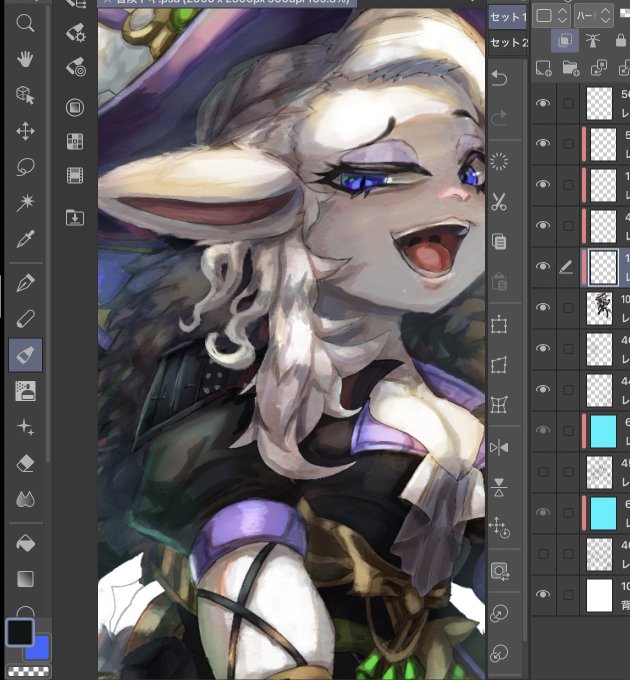Click the Free Transform skewed-box icon

tap(499, 365)
